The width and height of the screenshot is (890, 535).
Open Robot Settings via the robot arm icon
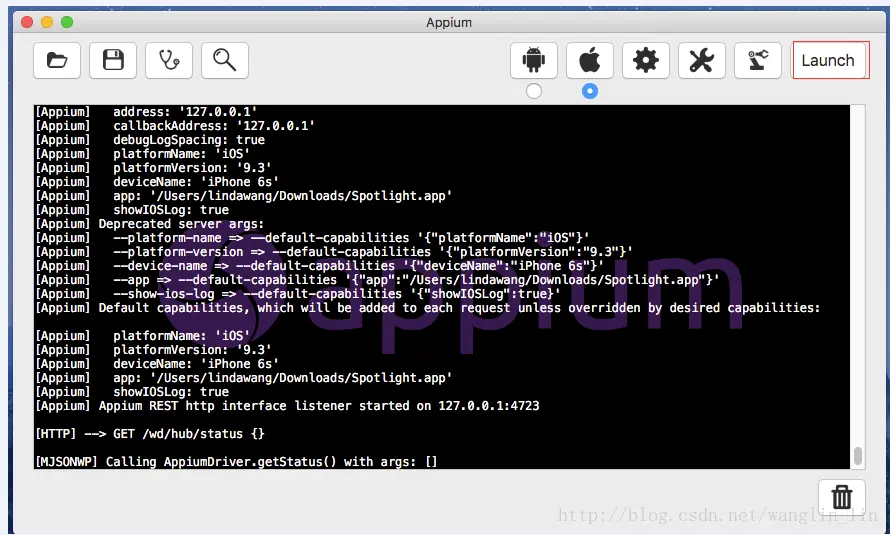tap(758, 60)
